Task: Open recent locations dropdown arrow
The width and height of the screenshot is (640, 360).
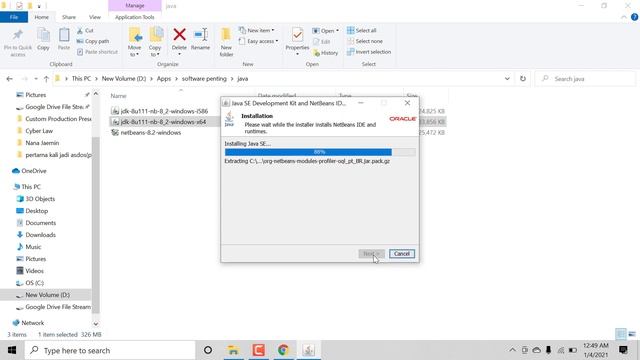Action: [36, 79]
